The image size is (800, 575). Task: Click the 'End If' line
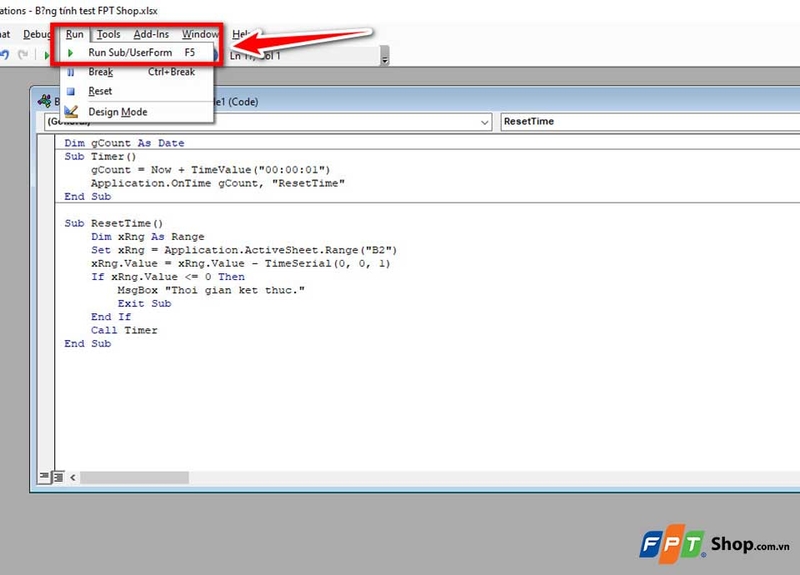tap(111, 316)
